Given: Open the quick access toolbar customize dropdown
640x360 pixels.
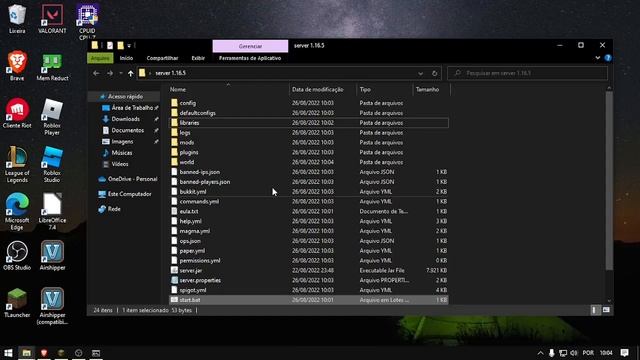Looking at the screenshot, I should tap(129, 45).
